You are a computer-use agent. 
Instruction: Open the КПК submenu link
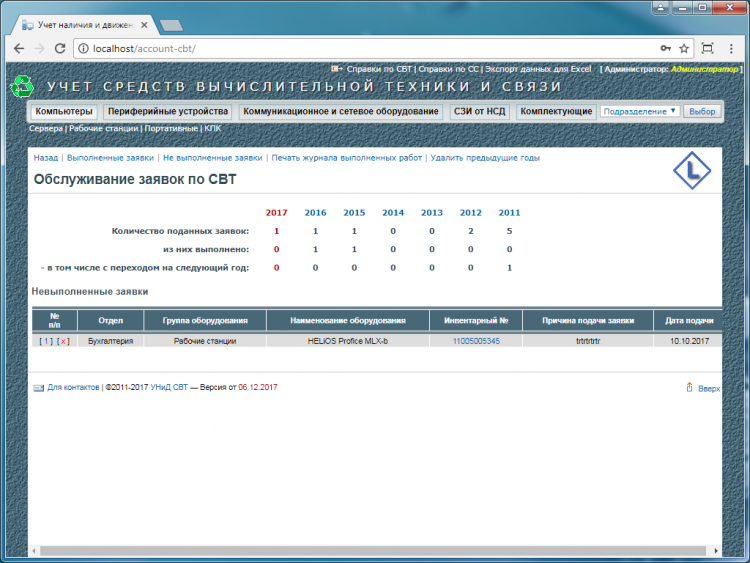(x=212, y=128)
